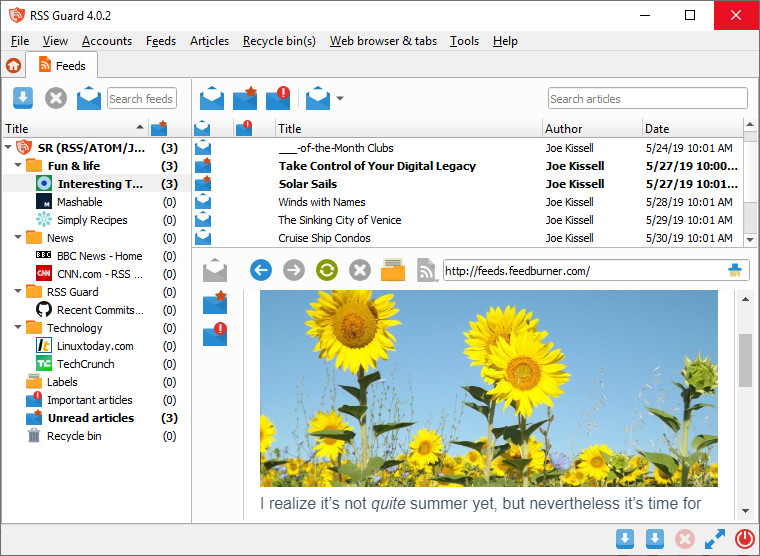Click the blue back navigation arrow
760x556 pixels.
click(x=261, y=270)
